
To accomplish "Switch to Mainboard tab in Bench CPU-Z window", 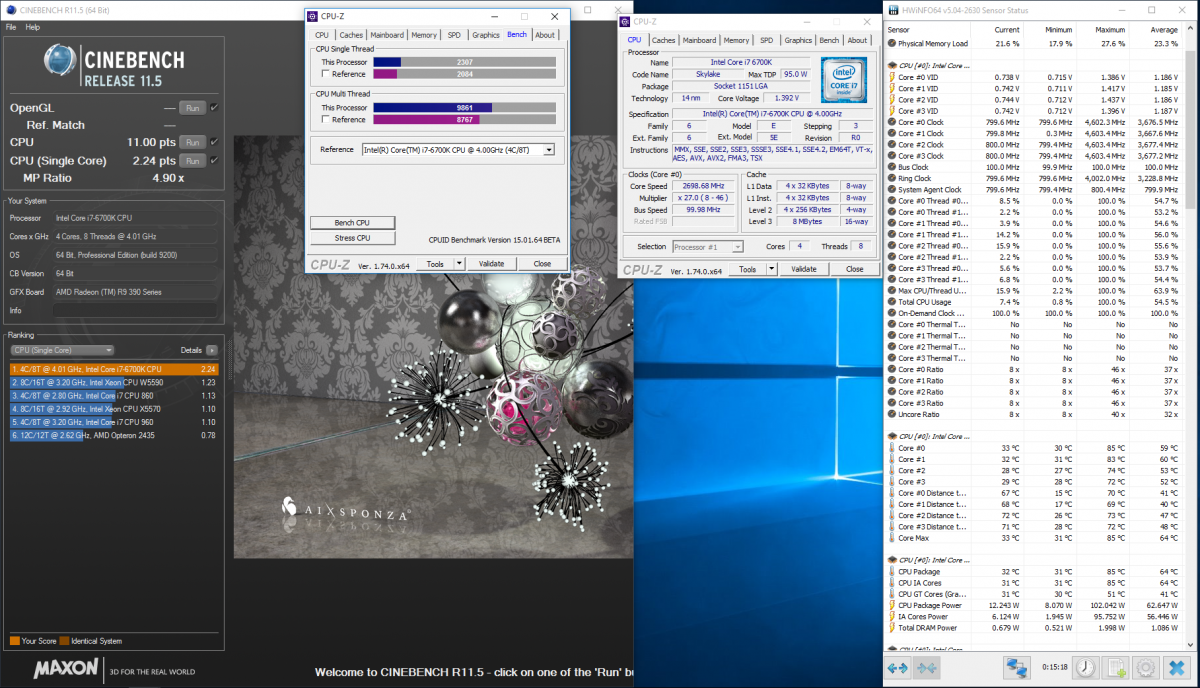I will point(387,35).
